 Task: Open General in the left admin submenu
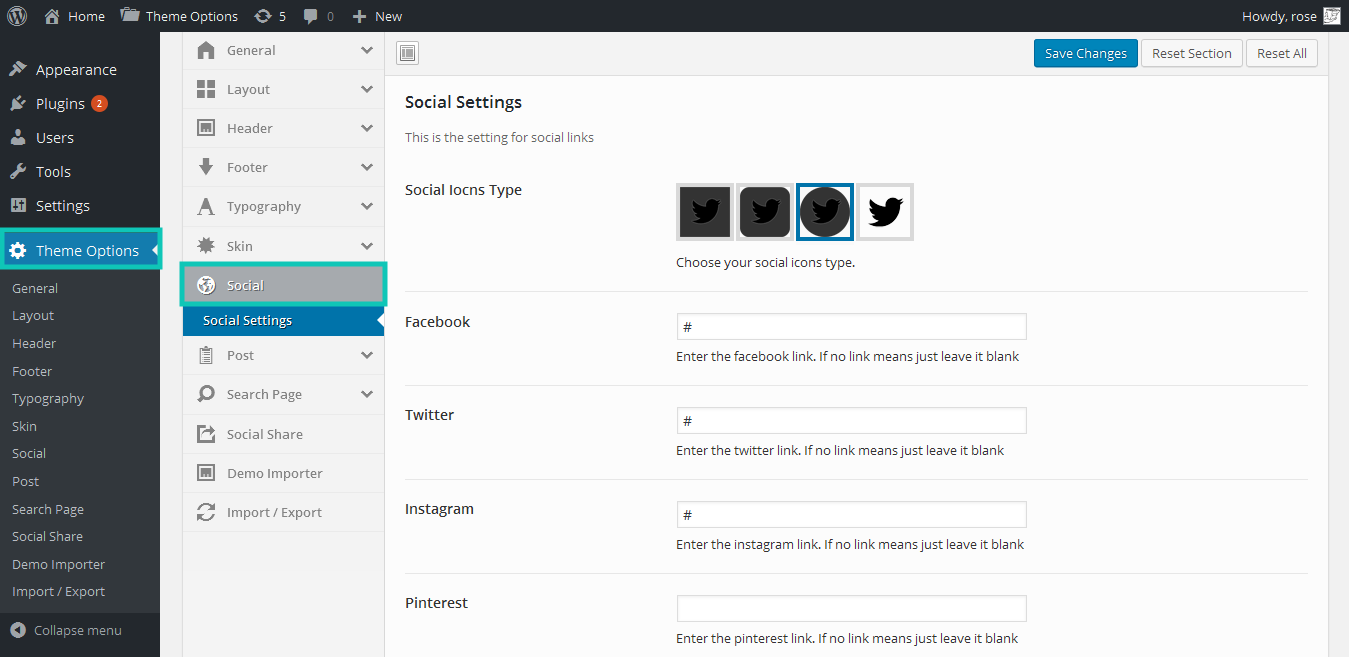[x=35, y=288]
